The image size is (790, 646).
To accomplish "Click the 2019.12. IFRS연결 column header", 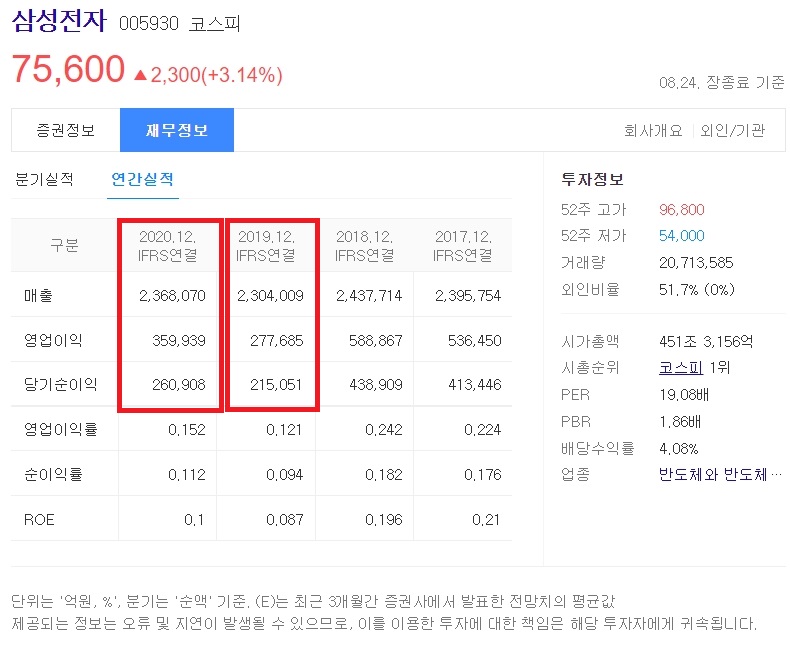I will click(x=266, y=246).
